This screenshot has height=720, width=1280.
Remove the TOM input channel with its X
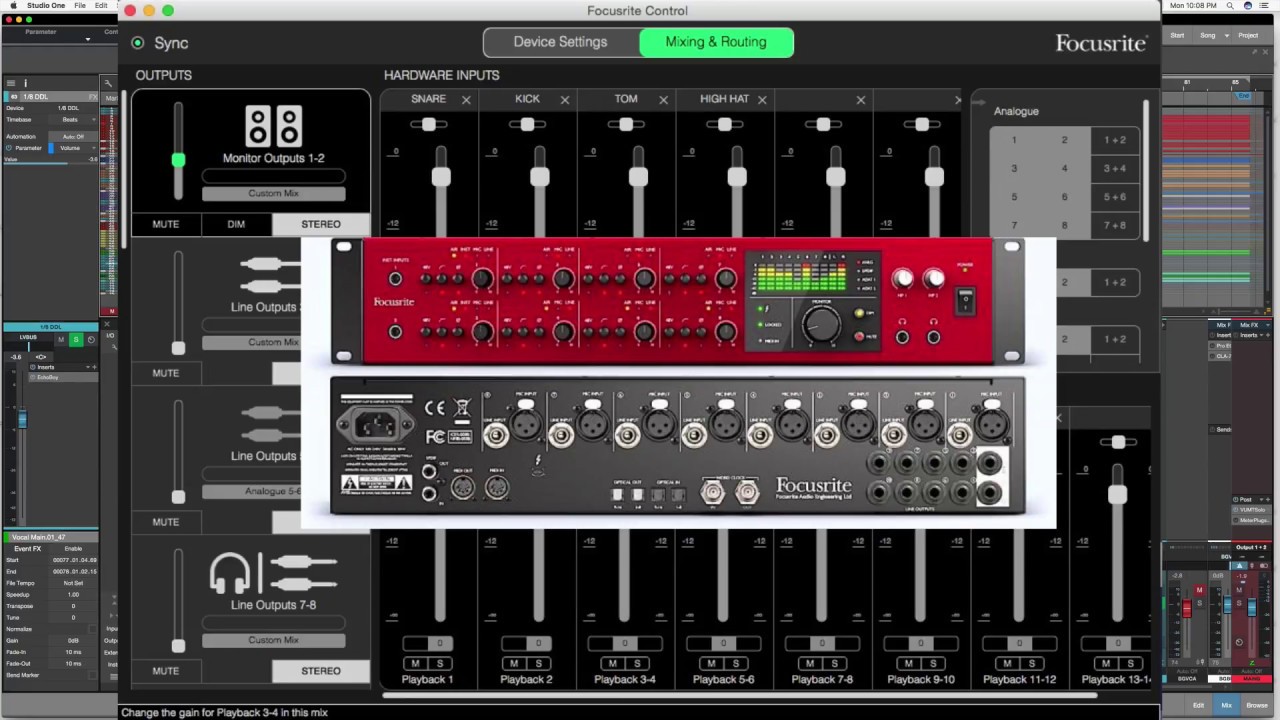coord(663,100)
